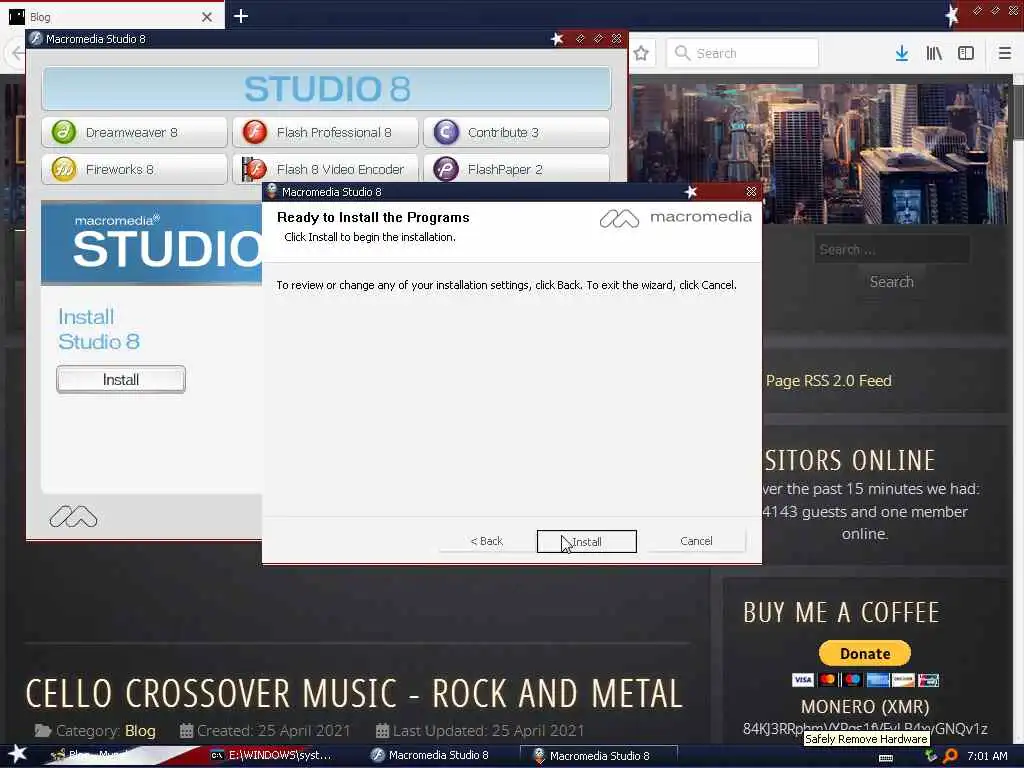Click the website search input field
The height and width of the screenshot is (768, 1024).
click(x=891, y=249)
